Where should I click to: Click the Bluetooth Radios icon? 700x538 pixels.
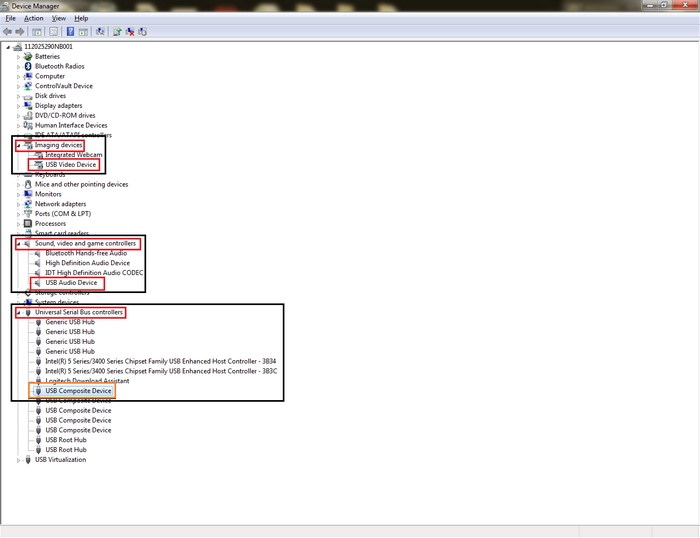pyautogui.click(x=28, y=66)
